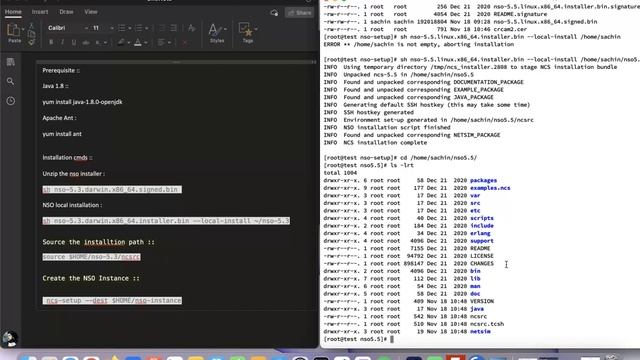Click 'packages' directory in terminal listing
The height and width of the screenshot is (360, 640).
tap(483, 180)
